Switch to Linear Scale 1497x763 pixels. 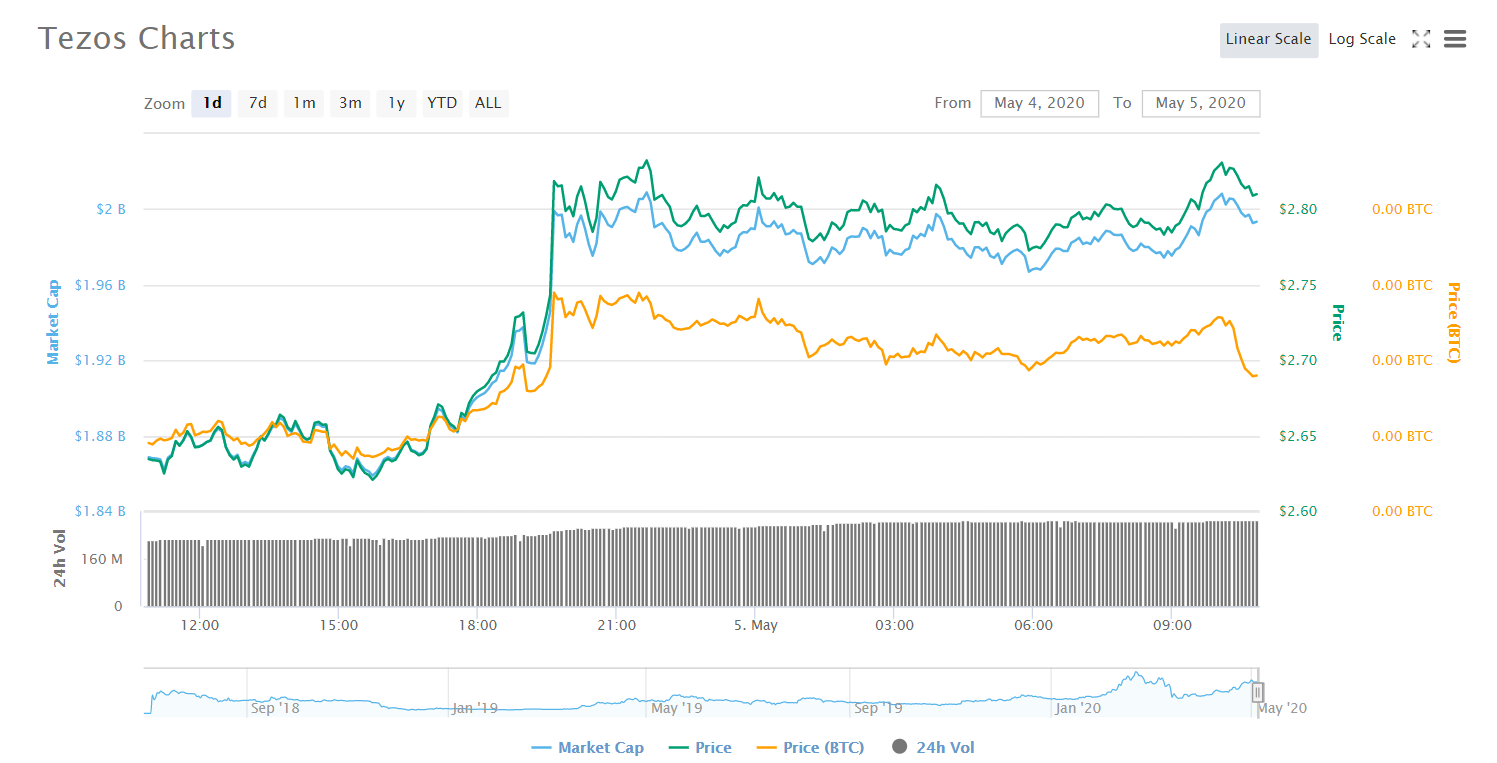[x=1268, y=39]
